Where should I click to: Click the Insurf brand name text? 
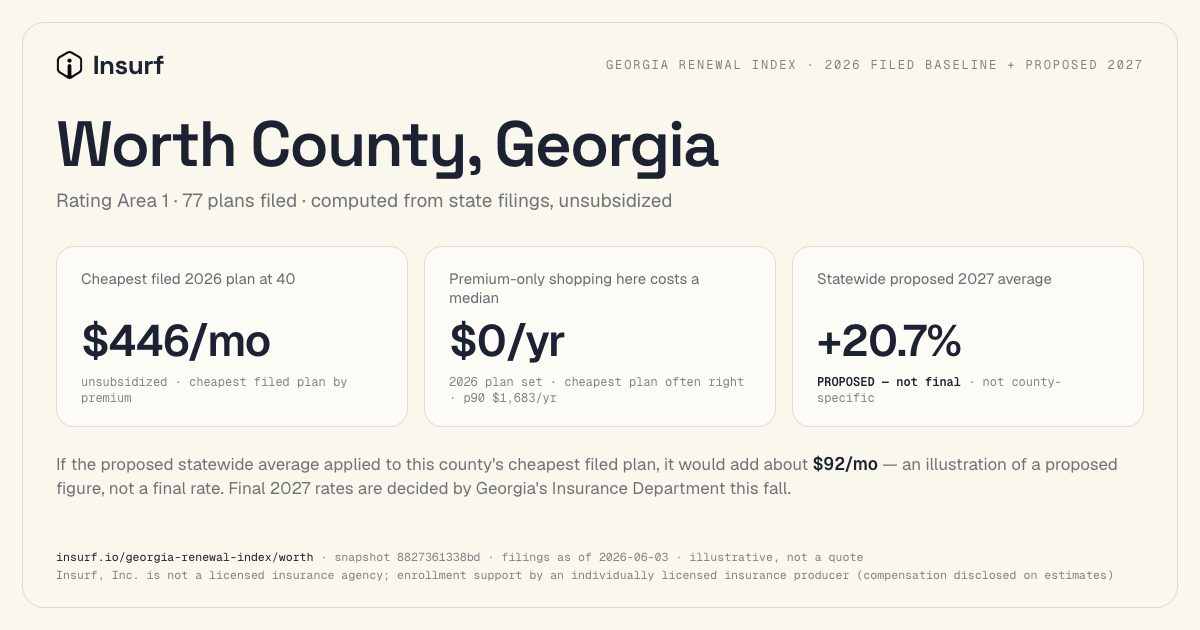(128, 65)
